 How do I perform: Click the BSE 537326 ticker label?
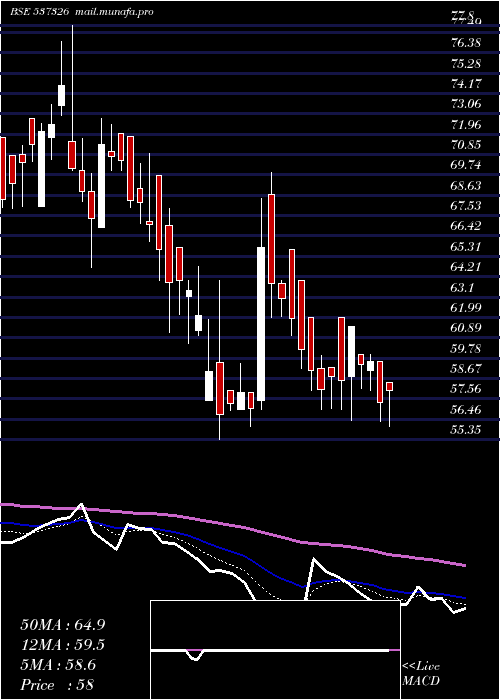point(39,12)
